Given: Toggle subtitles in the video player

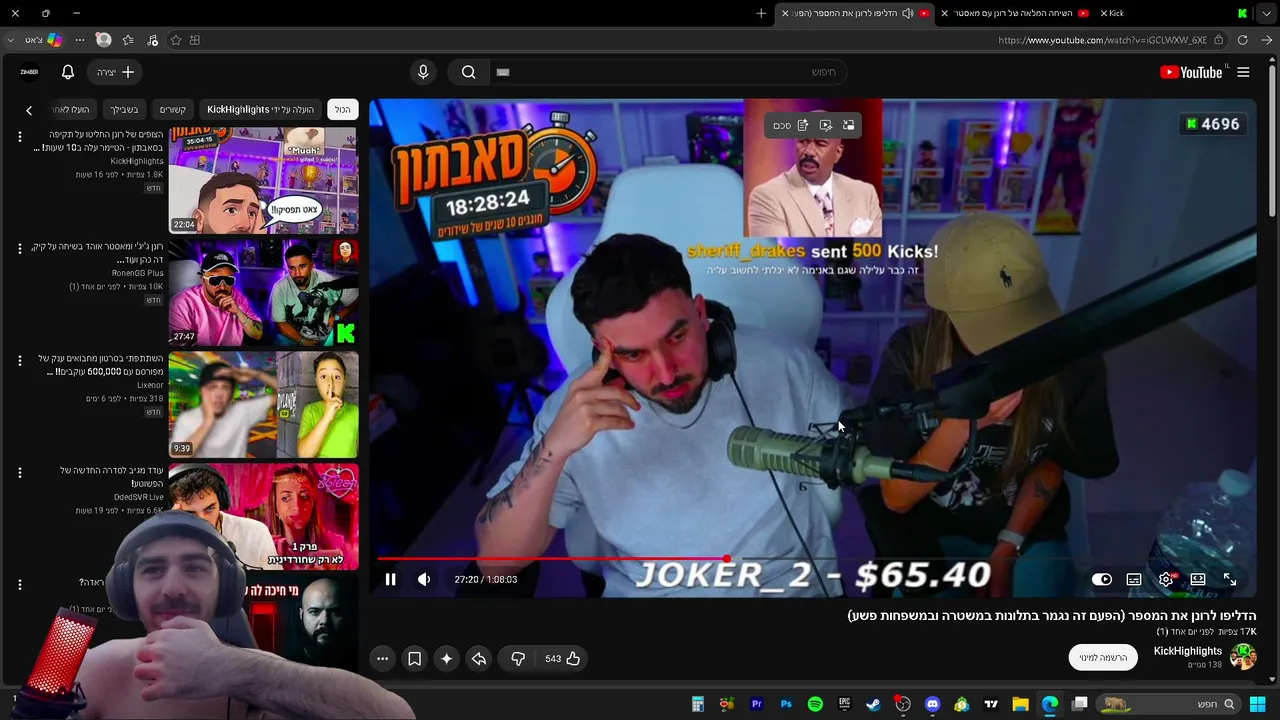Looking at the screenshot, I should coord(1134,579).
